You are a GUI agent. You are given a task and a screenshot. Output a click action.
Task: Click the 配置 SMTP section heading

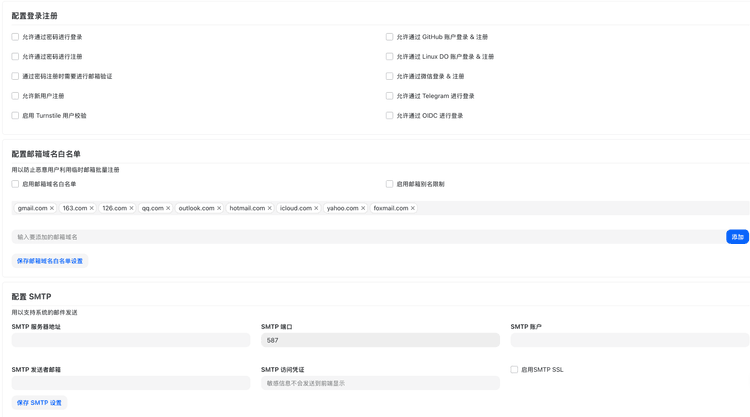click(32, 296)
